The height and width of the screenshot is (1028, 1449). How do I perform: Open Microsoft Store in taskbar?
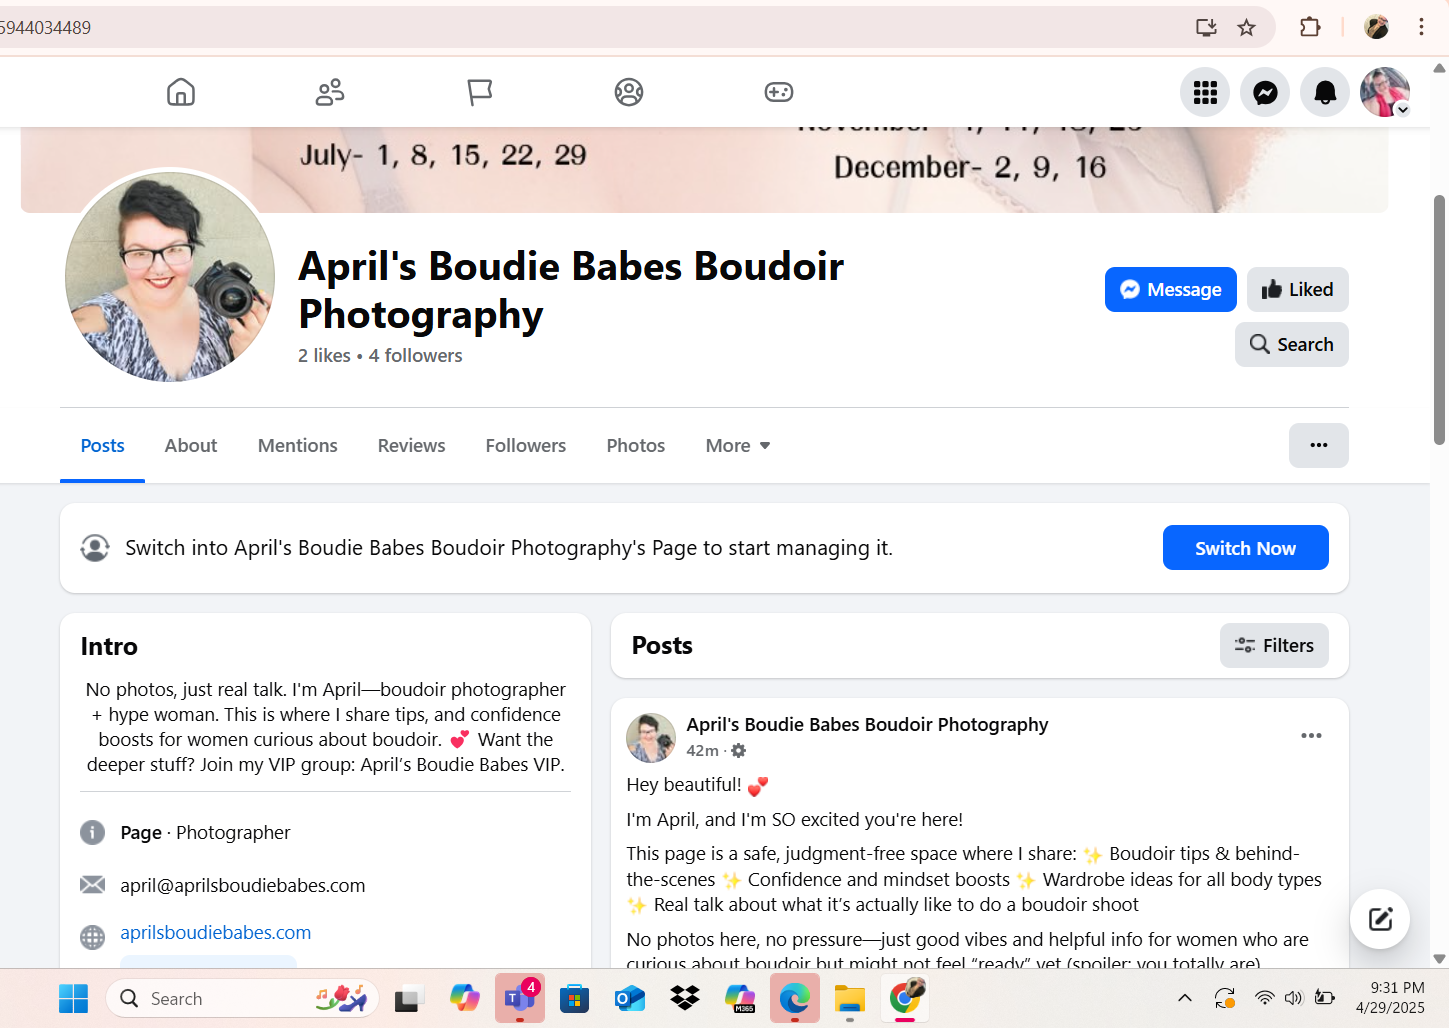pyautogui.click(x=574, y=998)
